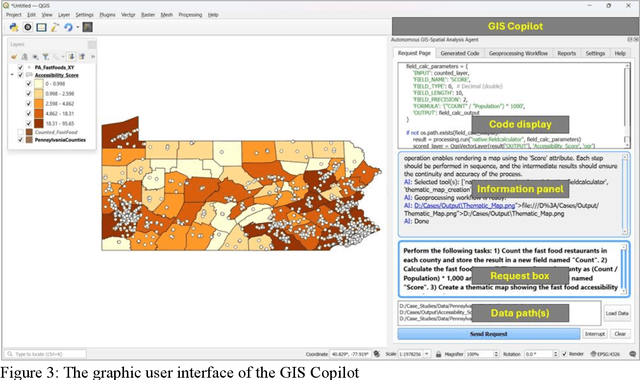Screen dimensions: 640x380
Task: Collapse the Accessibility_Score layer tree
Action: click(12, 75)
